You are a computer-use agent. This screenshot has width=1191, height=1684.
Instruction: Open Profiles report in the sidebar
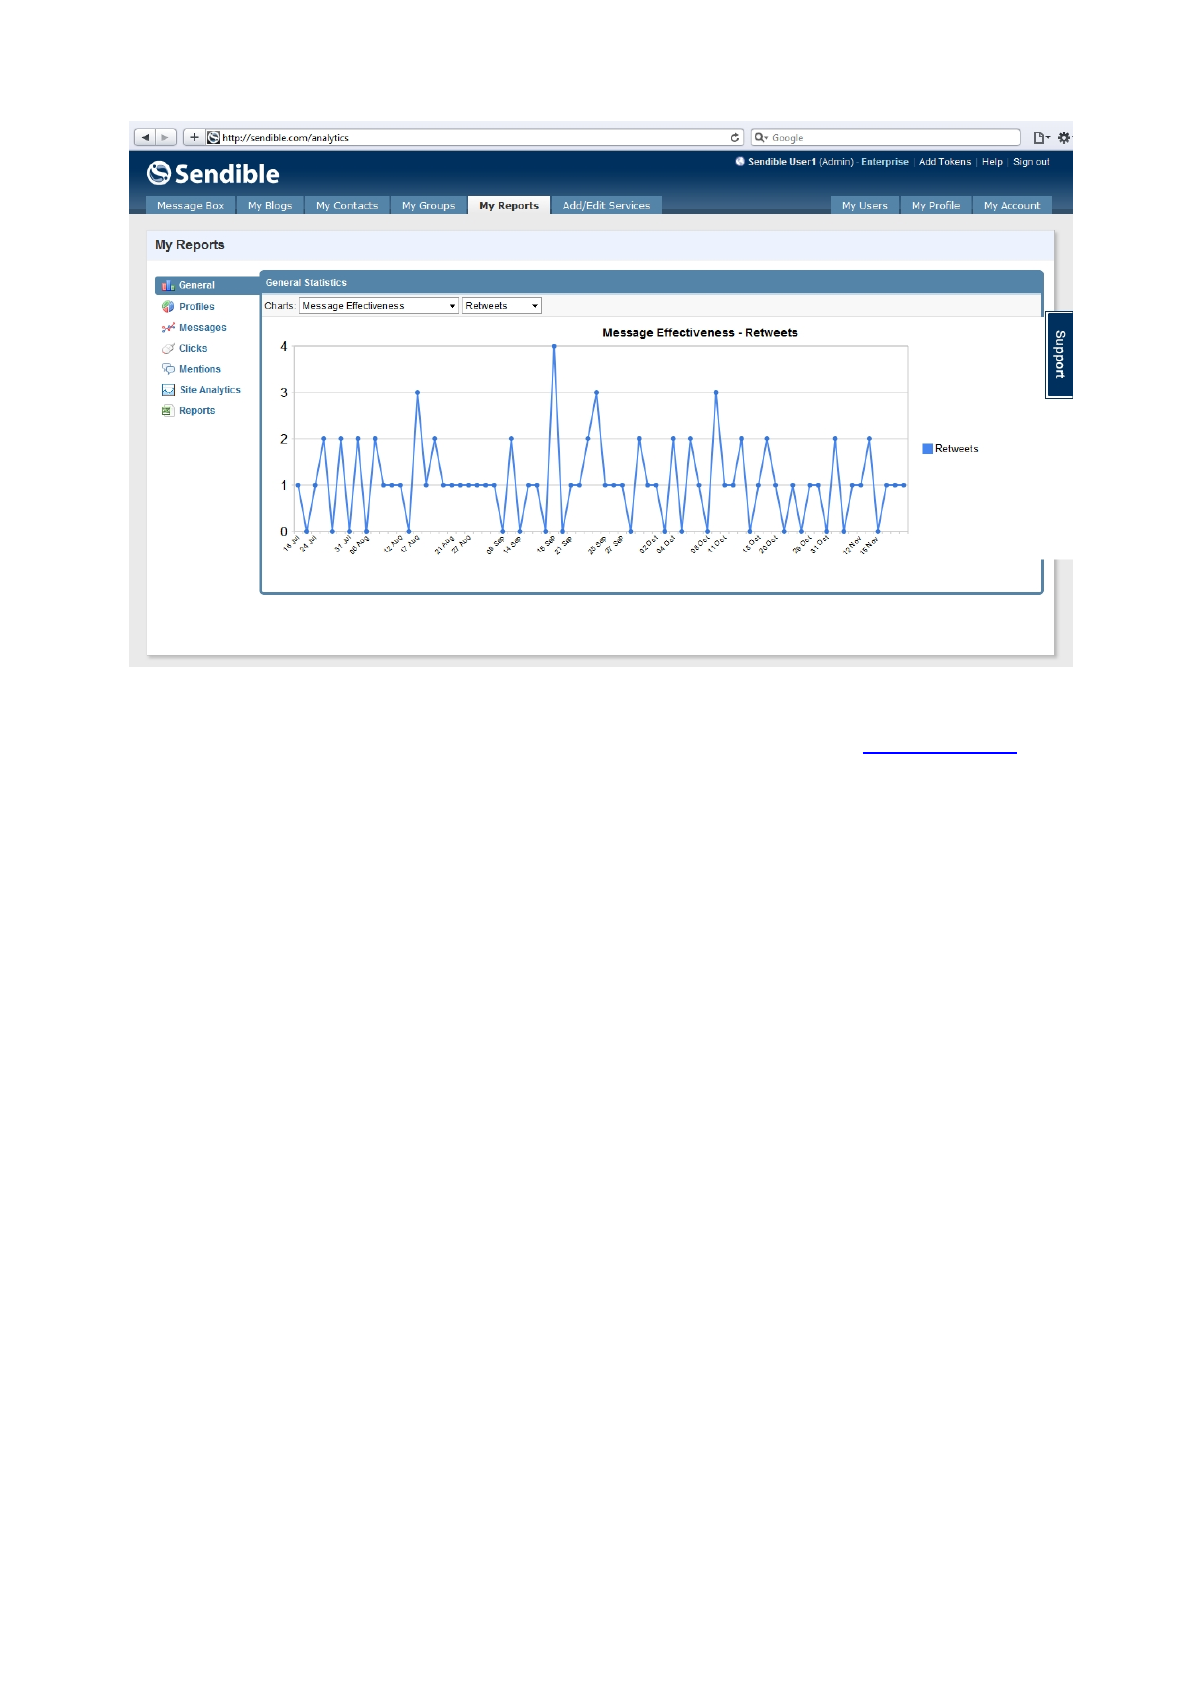point(197,307)
